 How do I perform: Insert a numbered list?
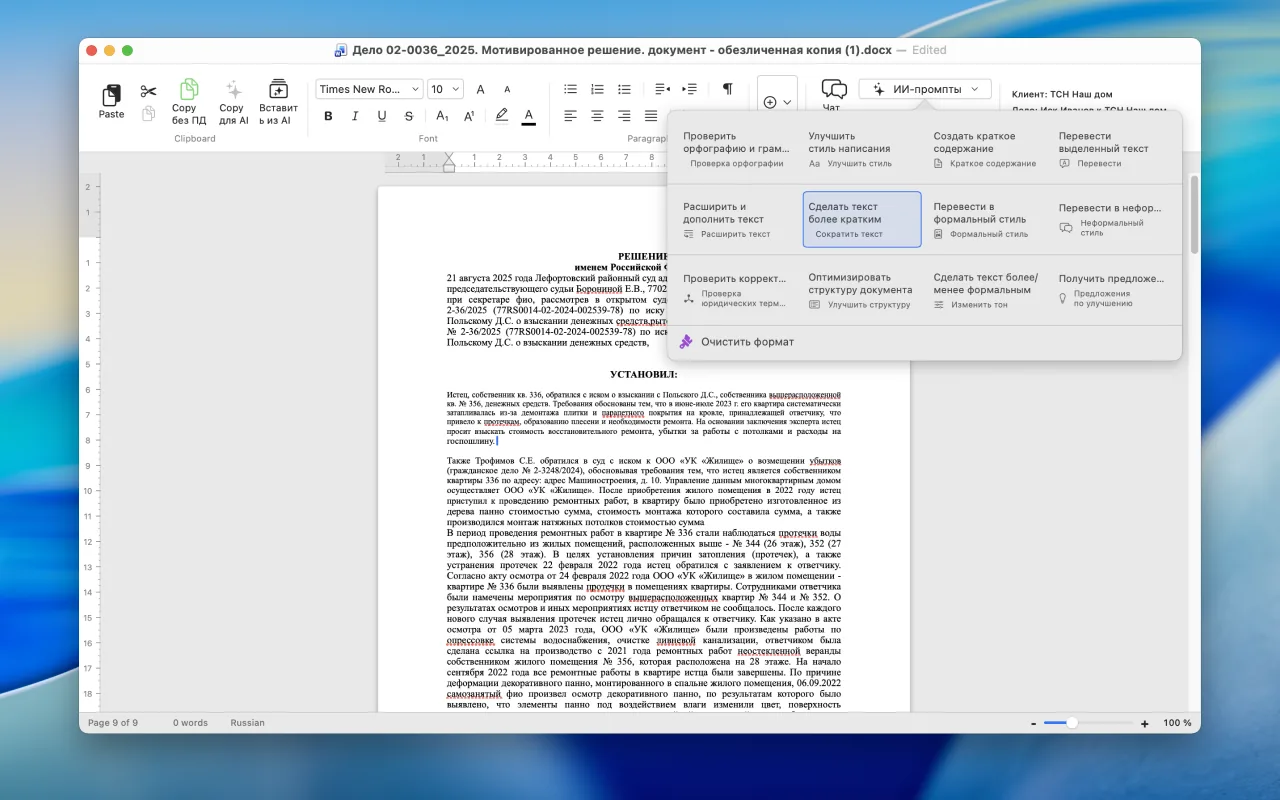coord(598,89)
